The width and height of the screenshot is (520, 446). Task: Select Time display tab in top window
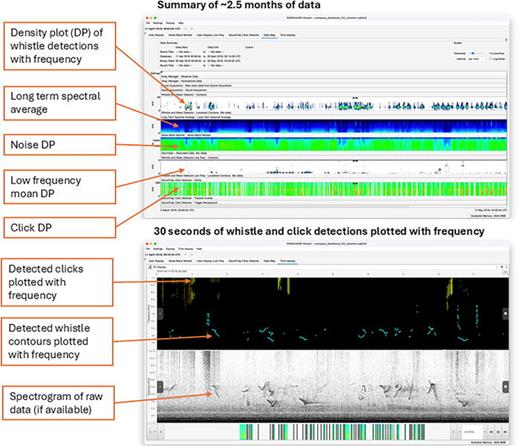[x=288, y=35]
